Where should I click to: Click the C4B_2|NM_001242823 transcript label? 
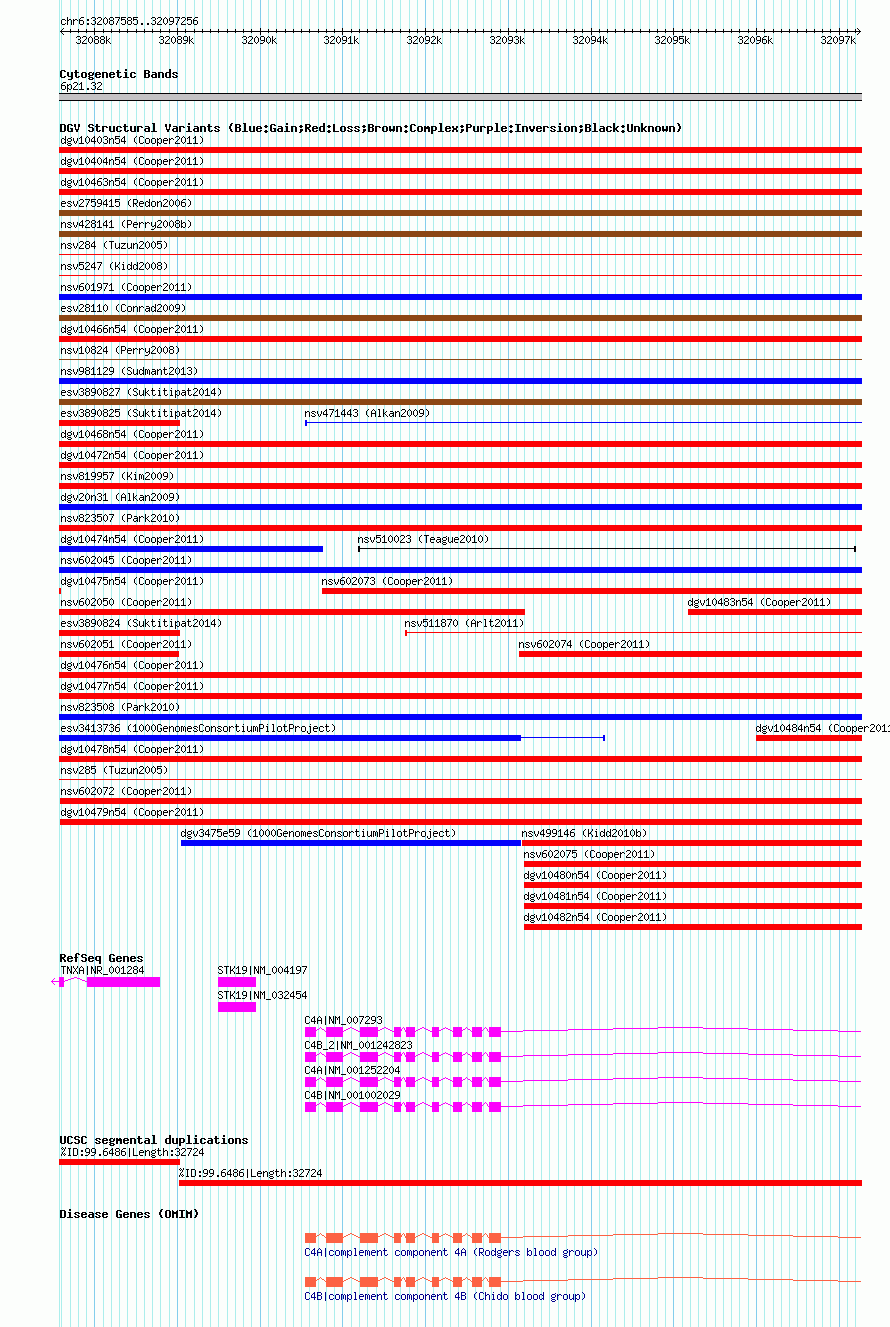pos(359,1045)
